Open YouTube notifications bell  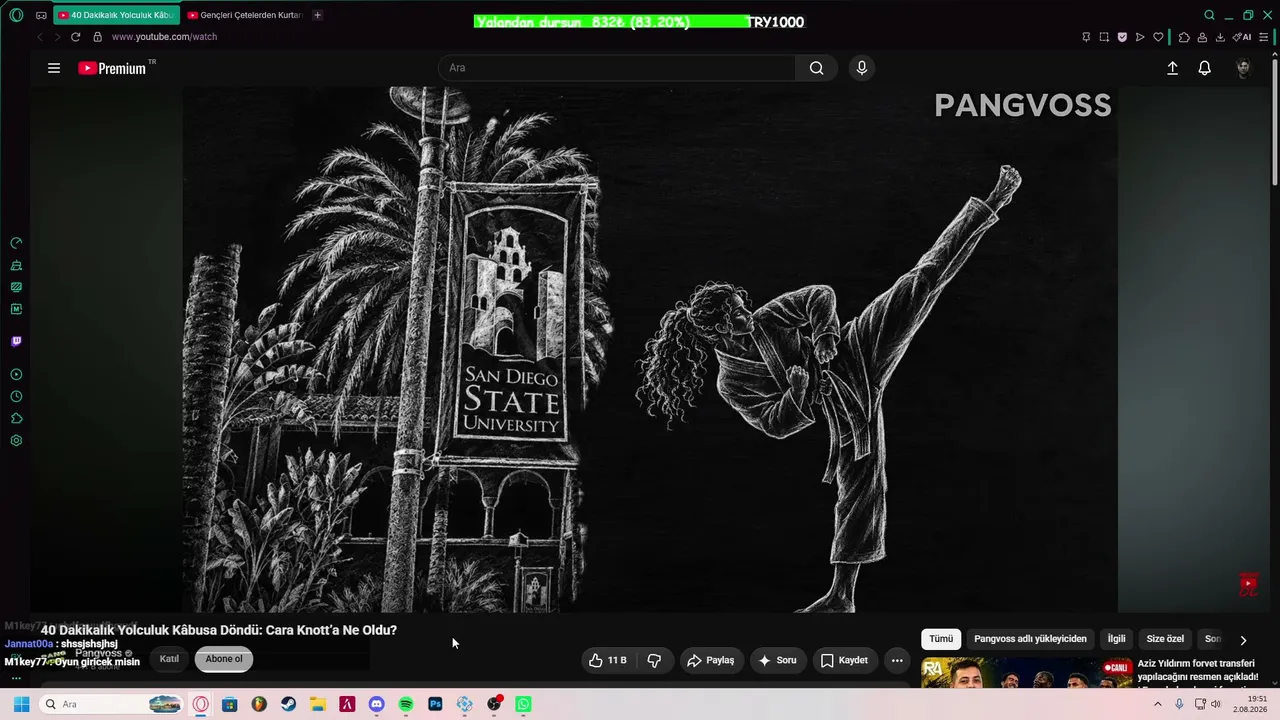[1205, 68]
